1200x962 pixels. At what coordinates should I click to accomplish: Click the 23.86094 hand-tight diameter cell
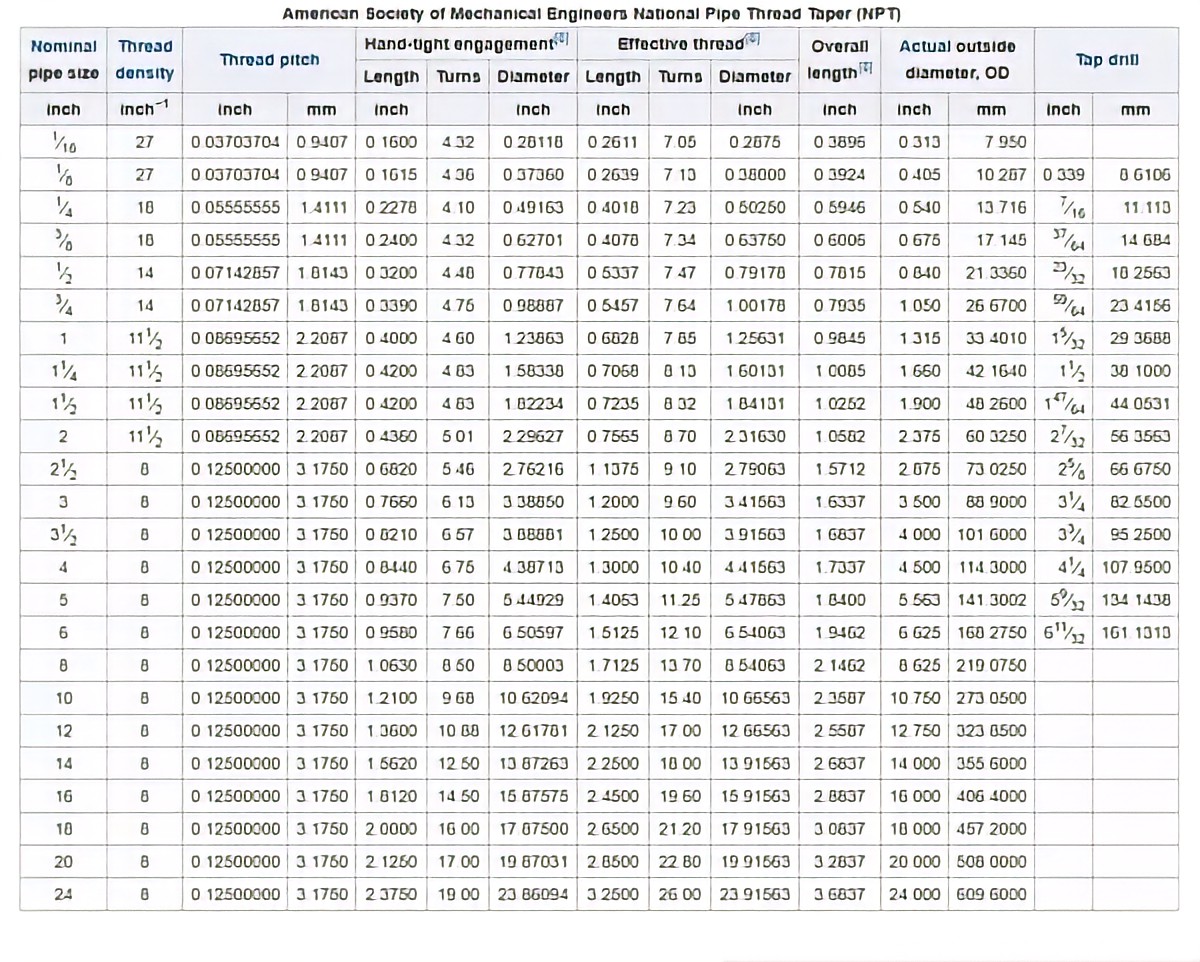tap(533, 894)
